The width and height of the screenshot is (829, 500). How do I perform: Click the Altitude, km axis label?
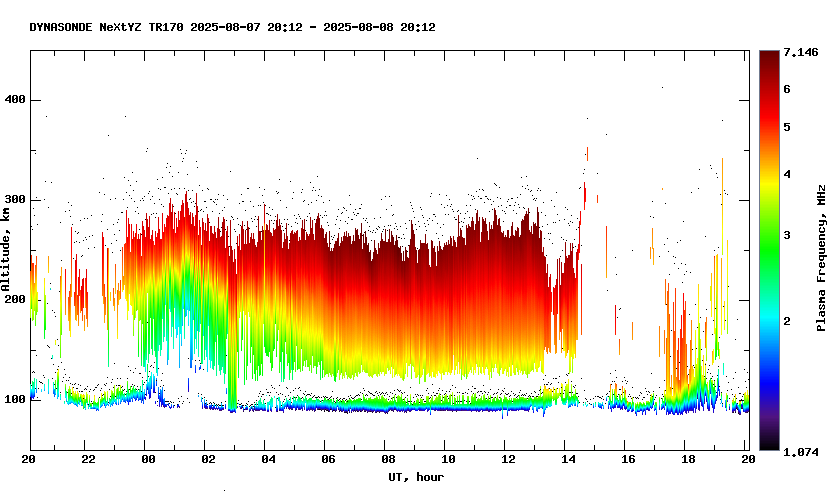[x=5, y=249]
